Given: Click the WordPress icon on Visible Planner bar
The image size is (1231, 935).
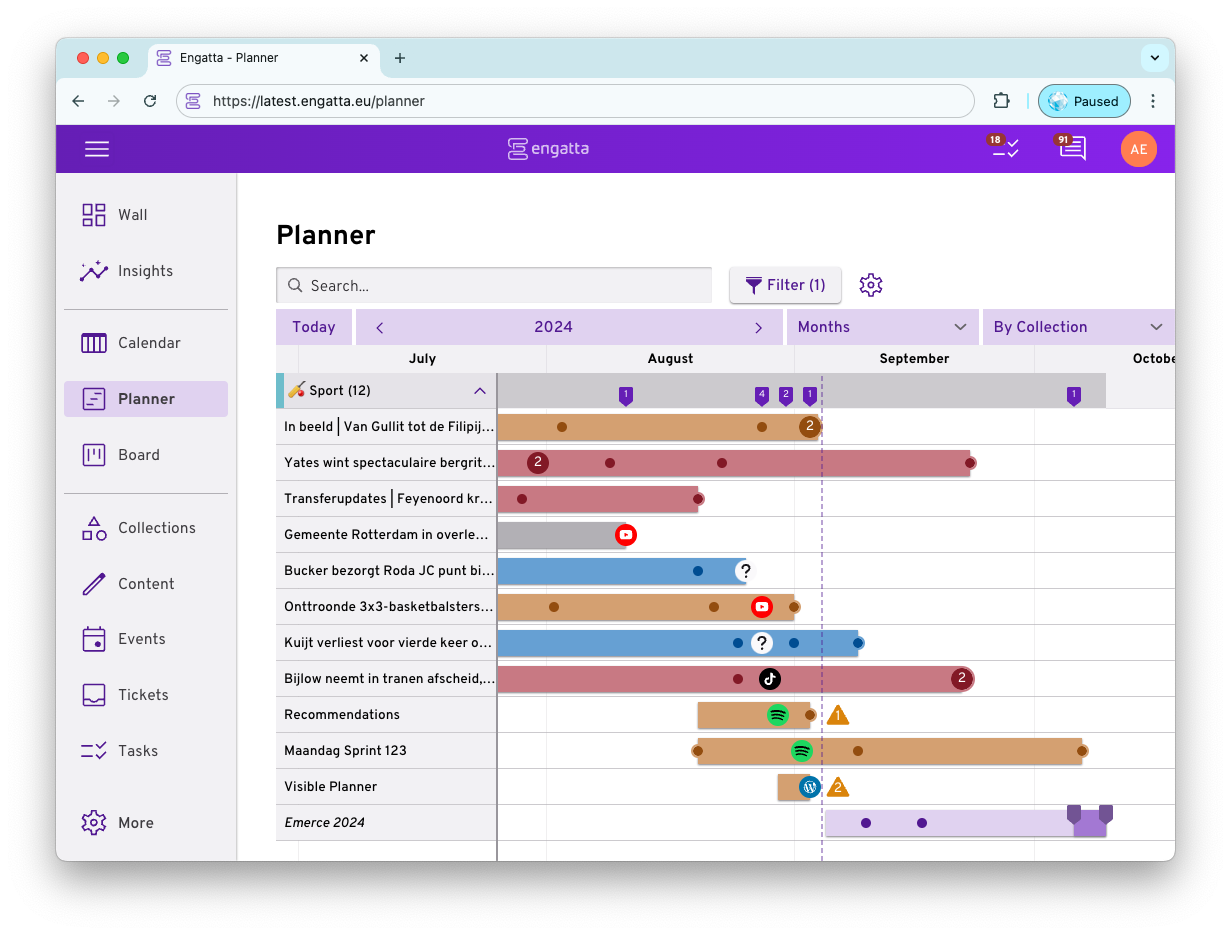Looking at the screenshot, I should (809, 786).
